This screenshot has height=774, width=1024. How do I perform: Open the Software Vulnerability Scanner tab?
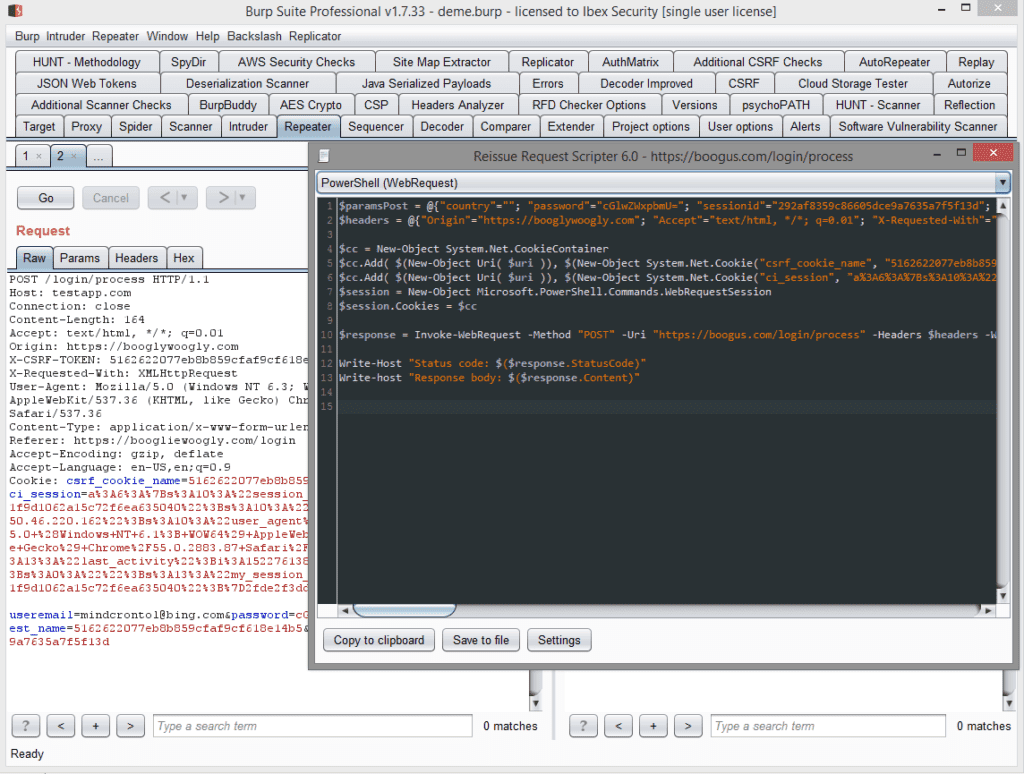point(918,127)
